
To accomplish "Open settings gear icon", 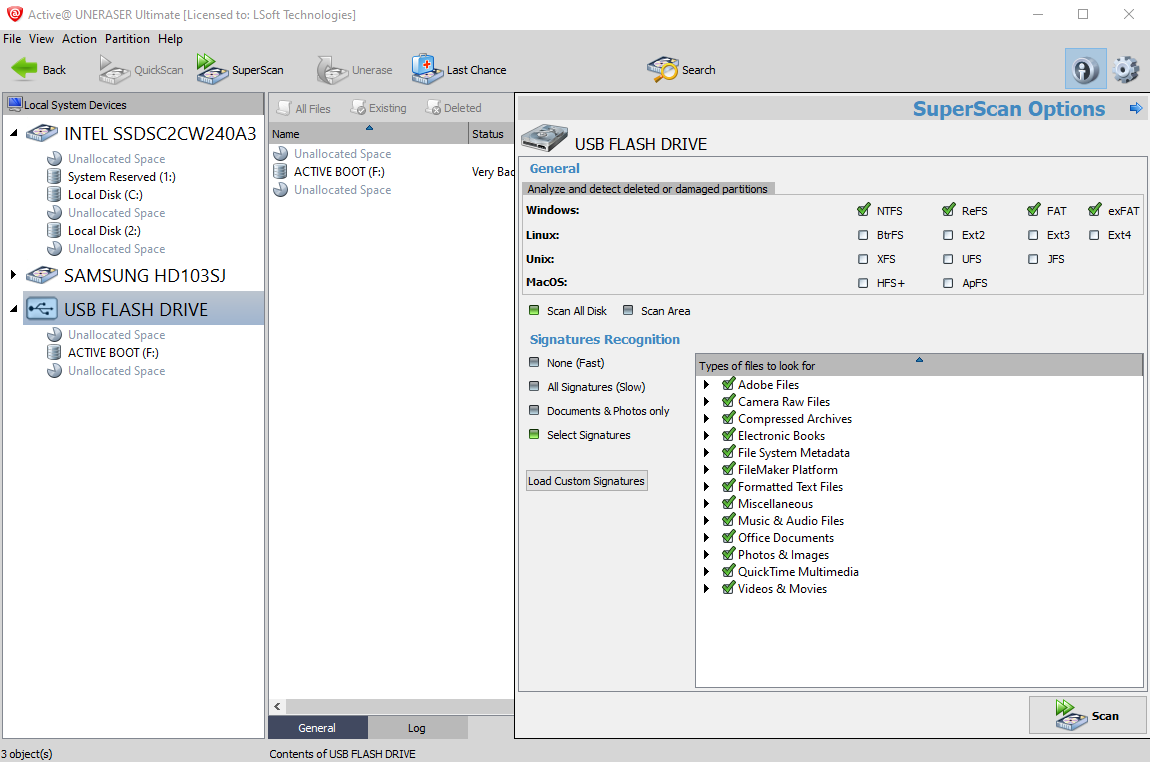I will click(1126, 70).
